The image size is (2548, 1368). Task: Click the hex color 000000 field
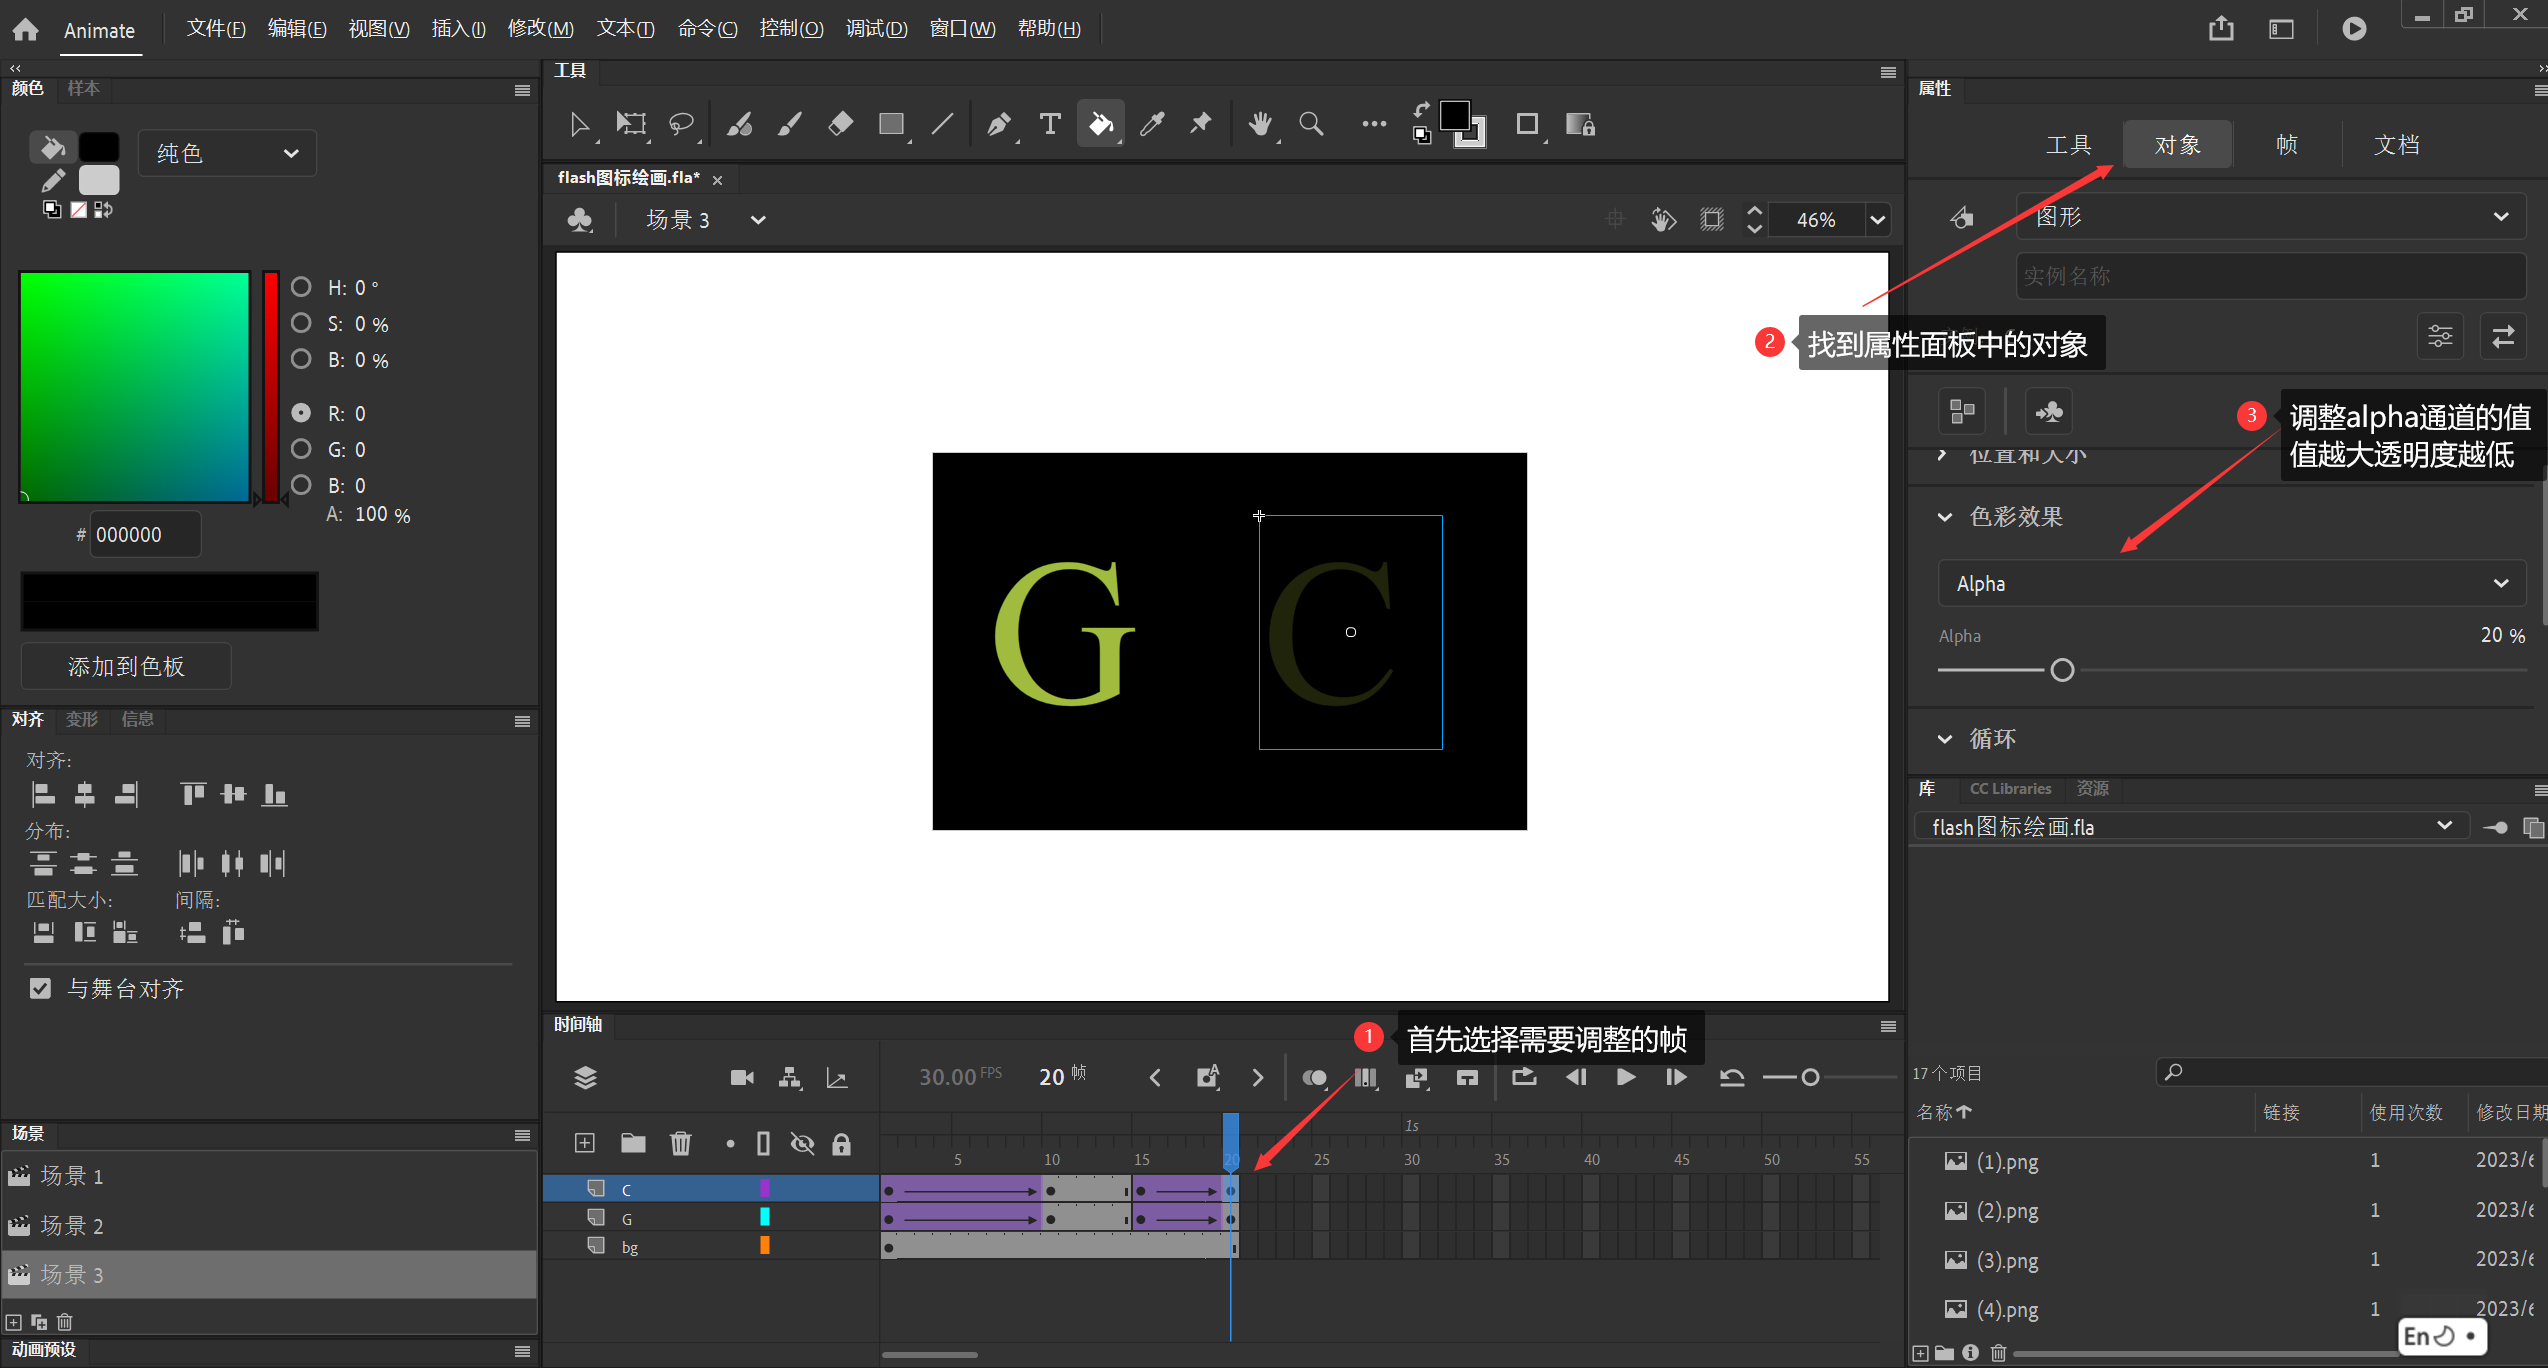145,534
